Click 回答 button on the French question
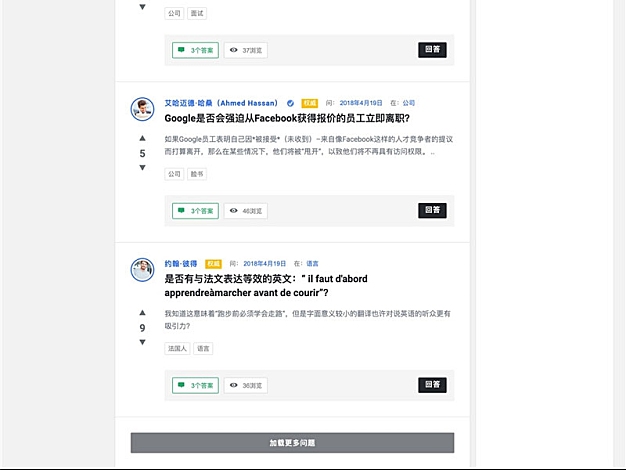Viewport: 626px width, 470px height. (432, 385)
